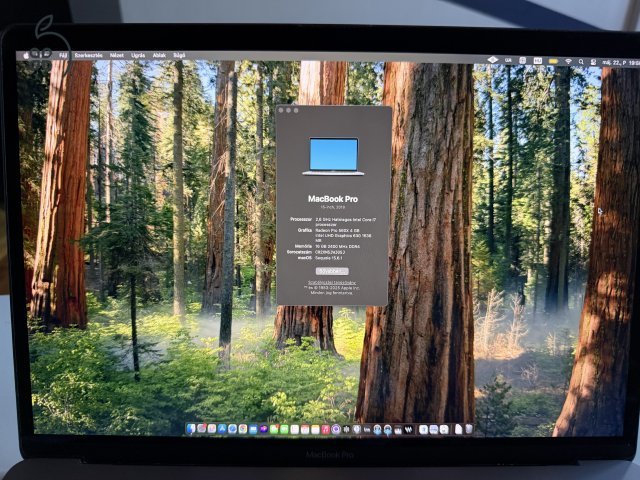Screen dimensions: 640x480
Task: Click the További infó button in About window
Action: pyautogui.click(x=332, y=271)
